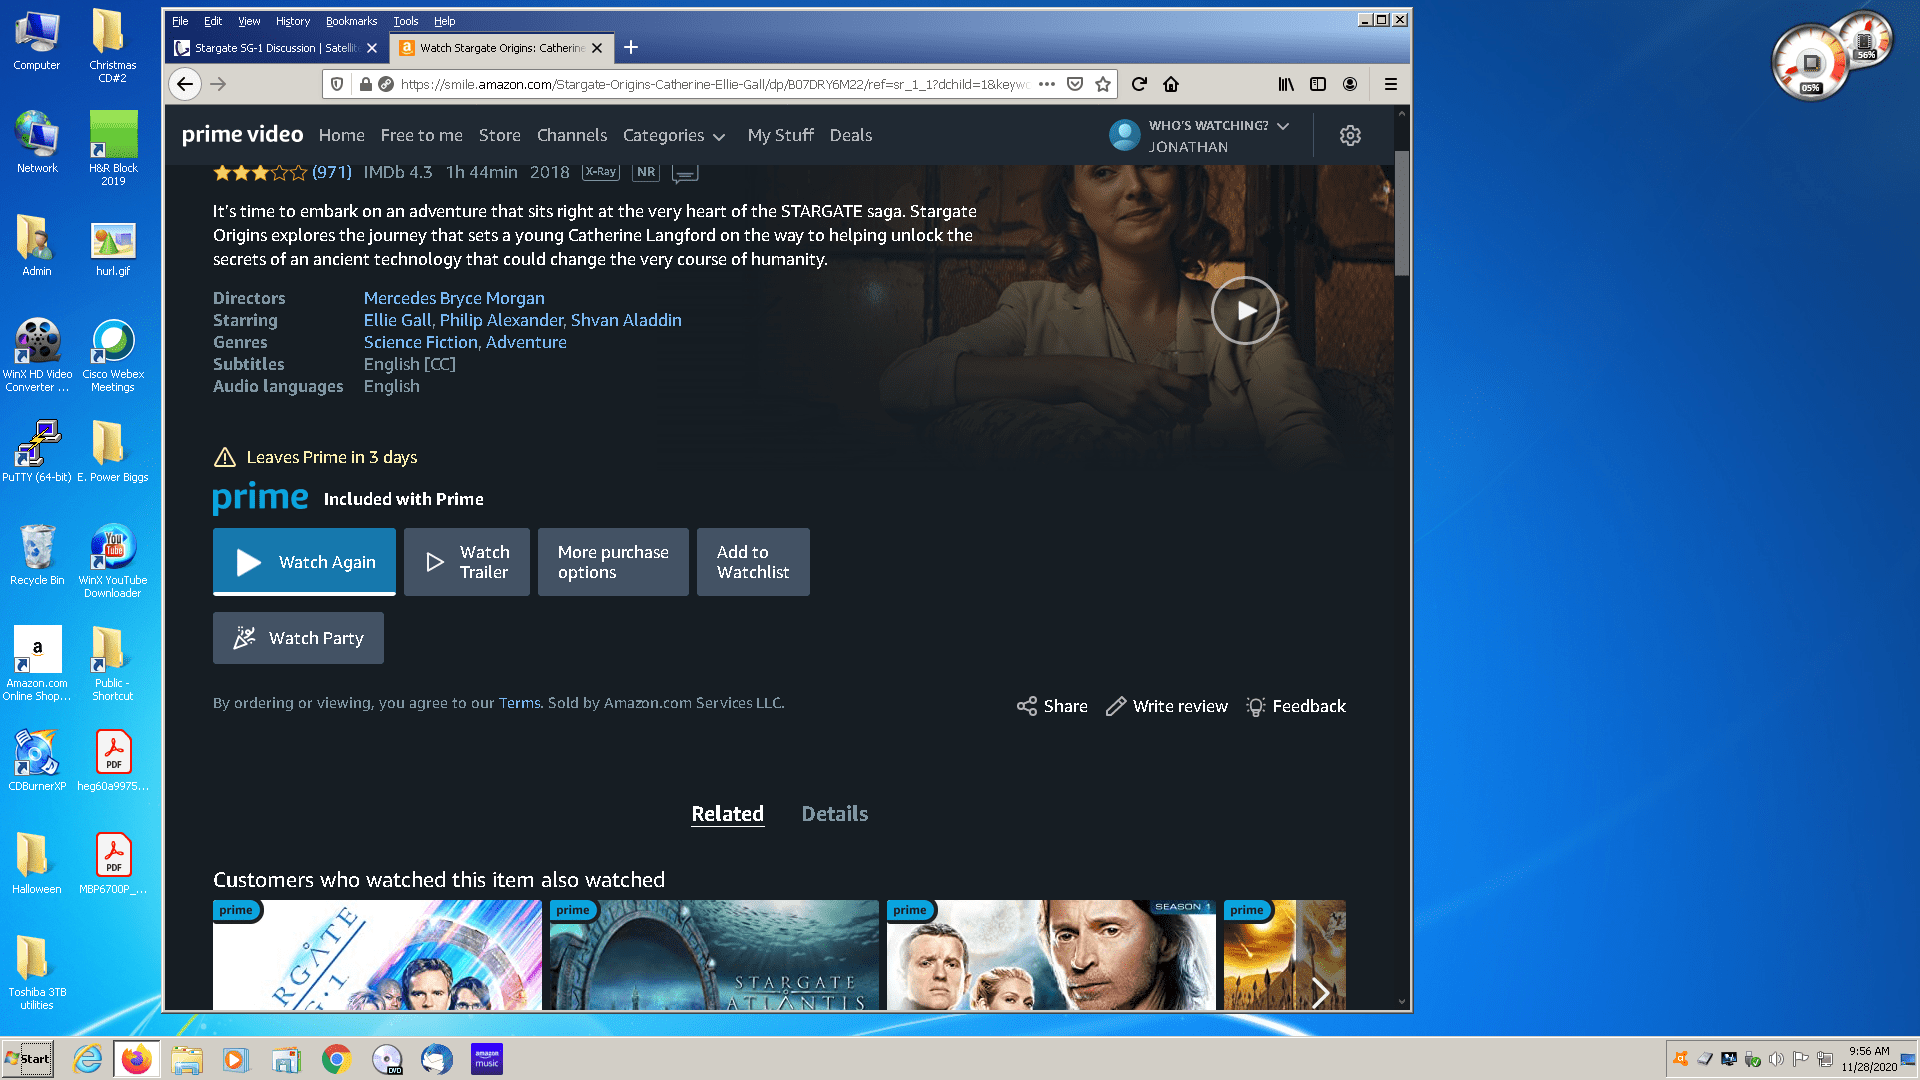Save page to Pocket icon
Screen dimensions: 1920x1080
(1075, 84)
